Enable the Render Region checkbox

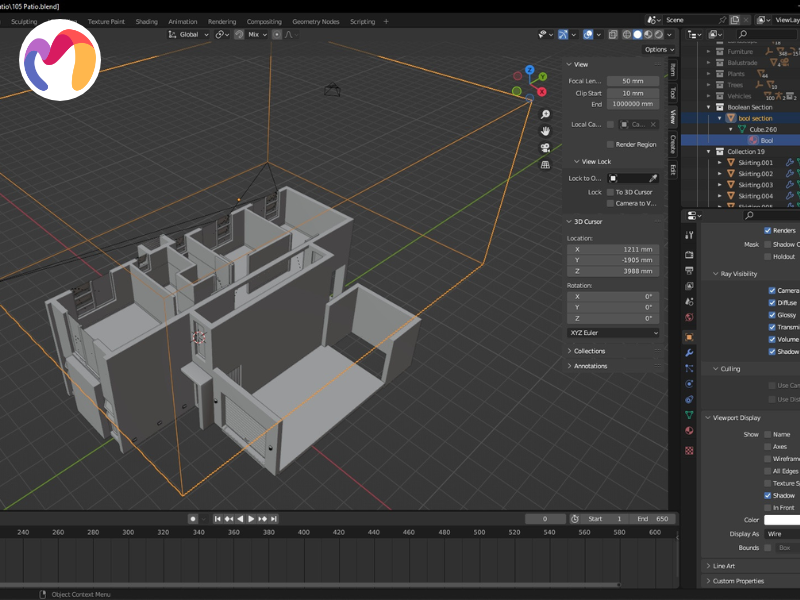pyautogui.click(x=610, y=144)
